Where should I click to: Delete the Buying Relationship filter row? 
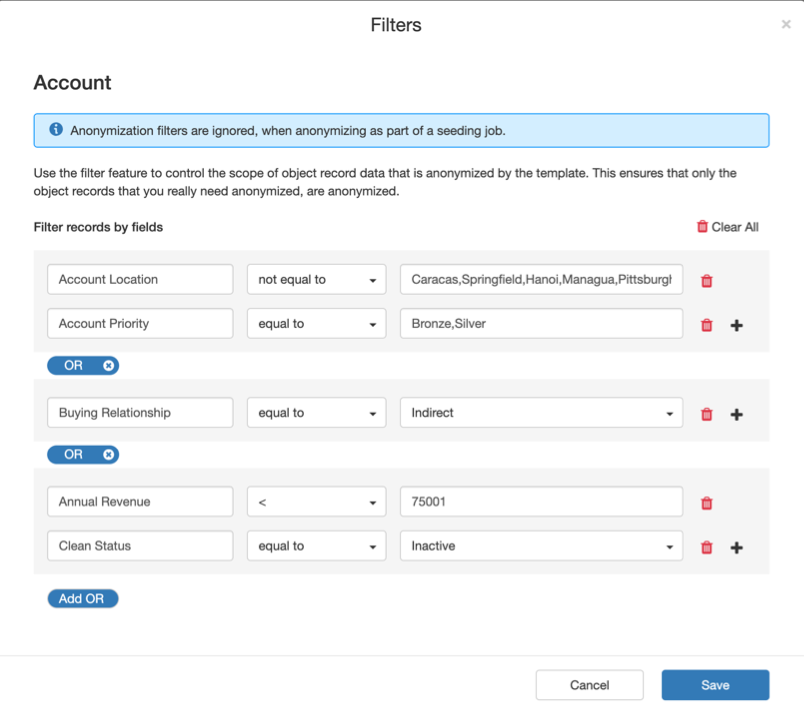[x=707, y=414]
